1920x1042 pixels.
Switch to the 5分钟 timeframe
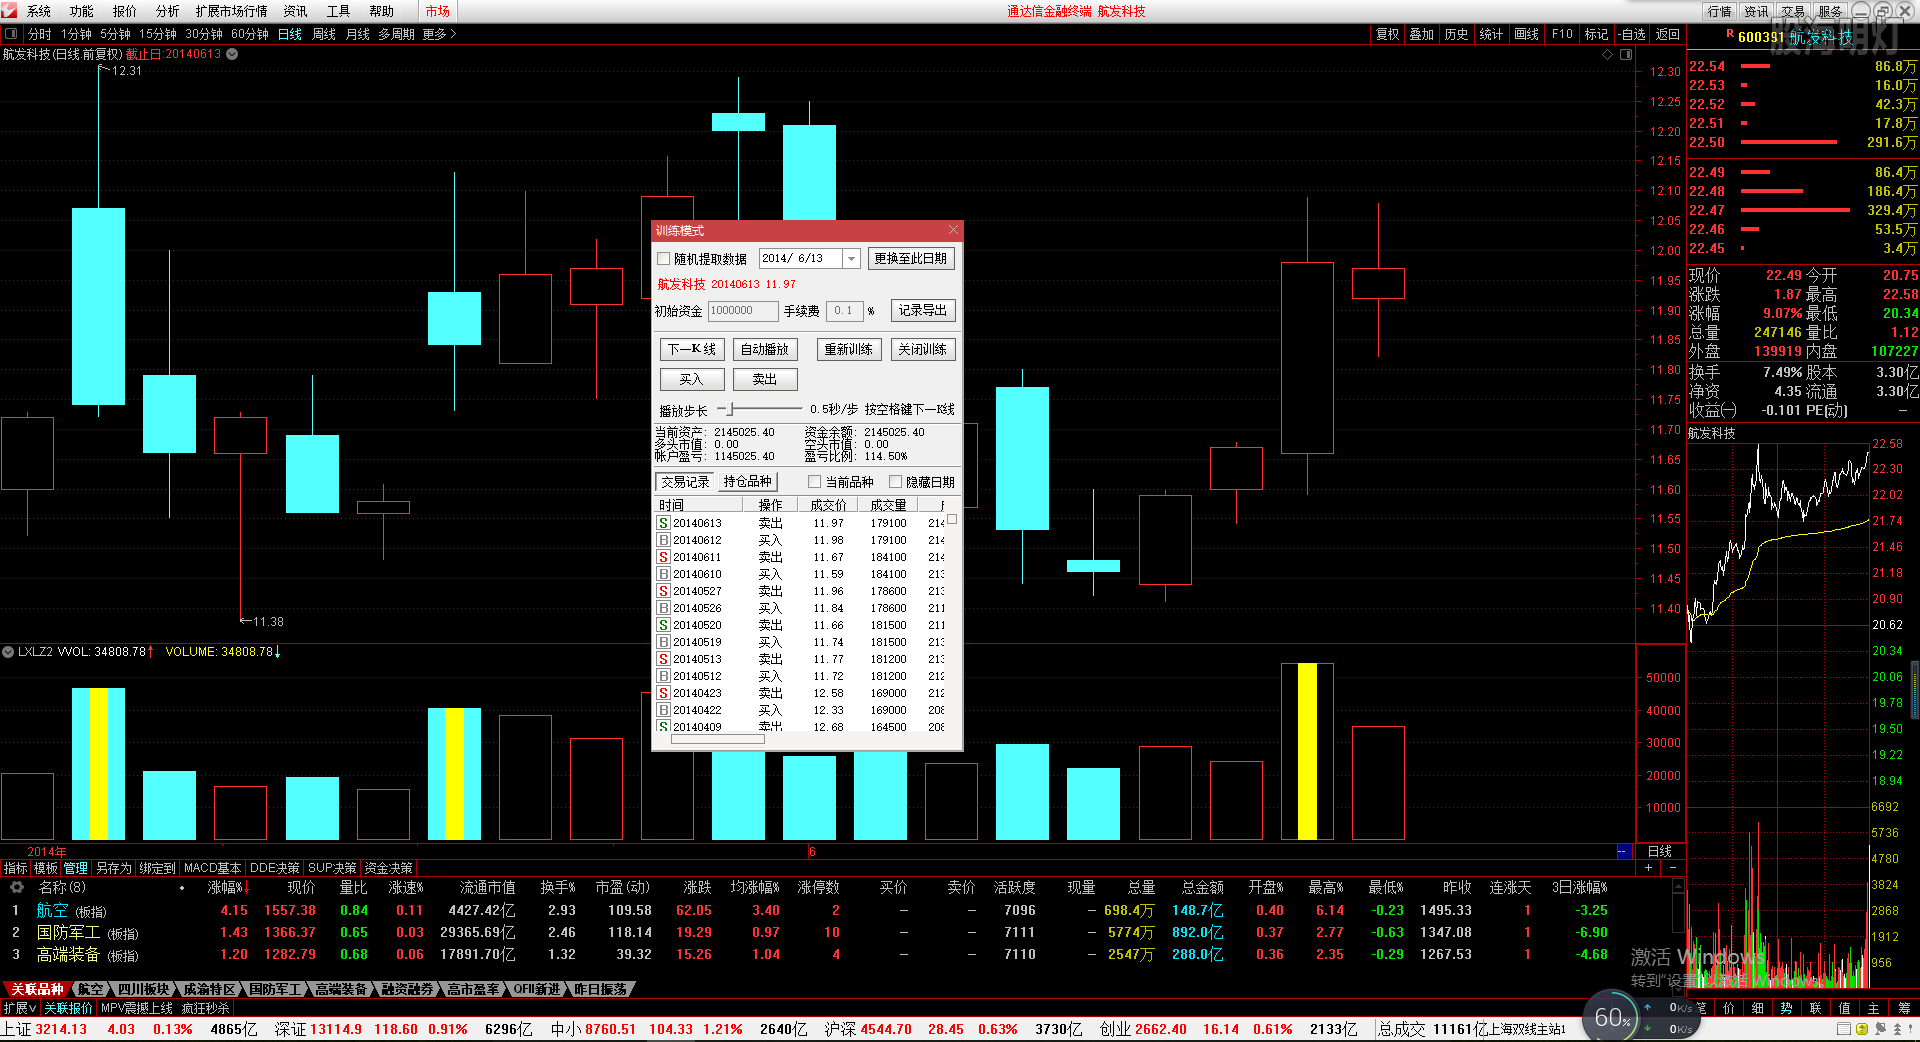tap(115, 34)
